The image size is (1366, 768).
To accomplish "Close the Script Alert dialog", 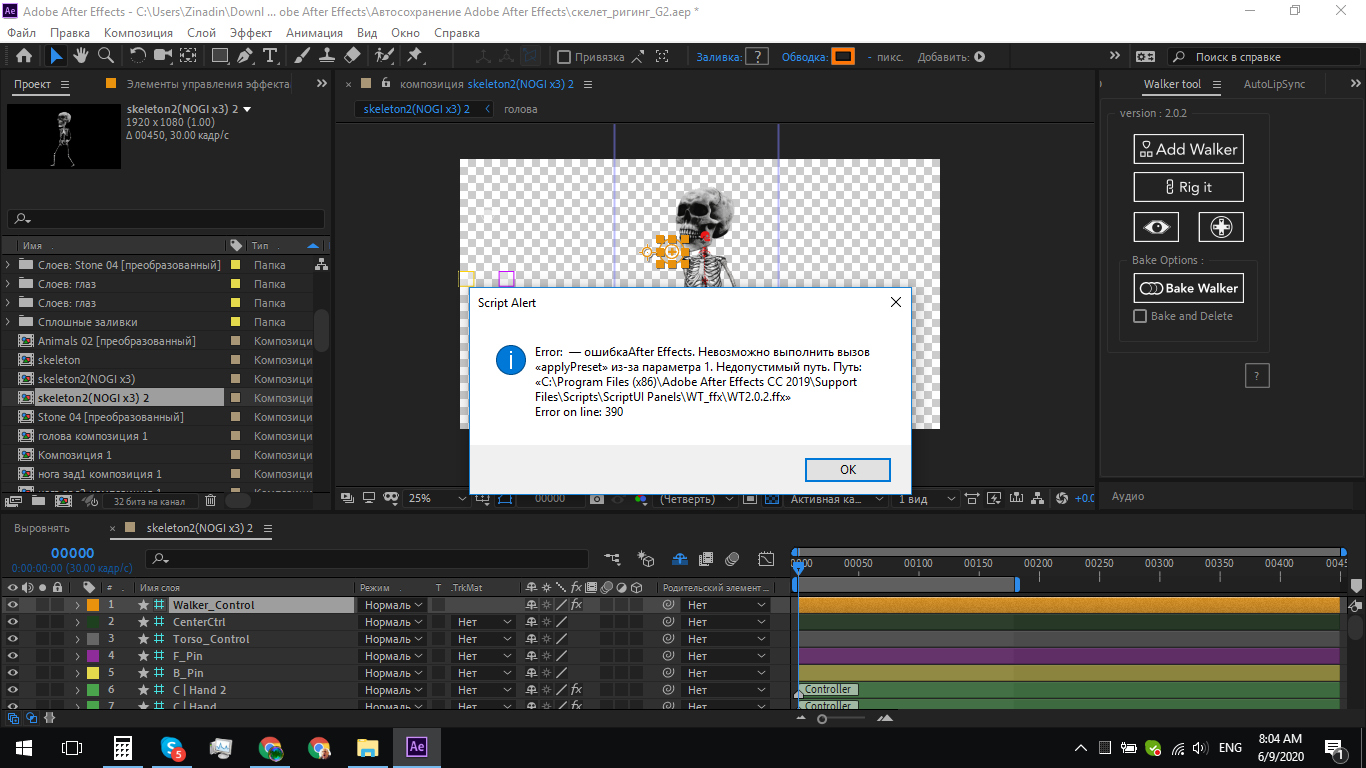I will click(895, 303).
